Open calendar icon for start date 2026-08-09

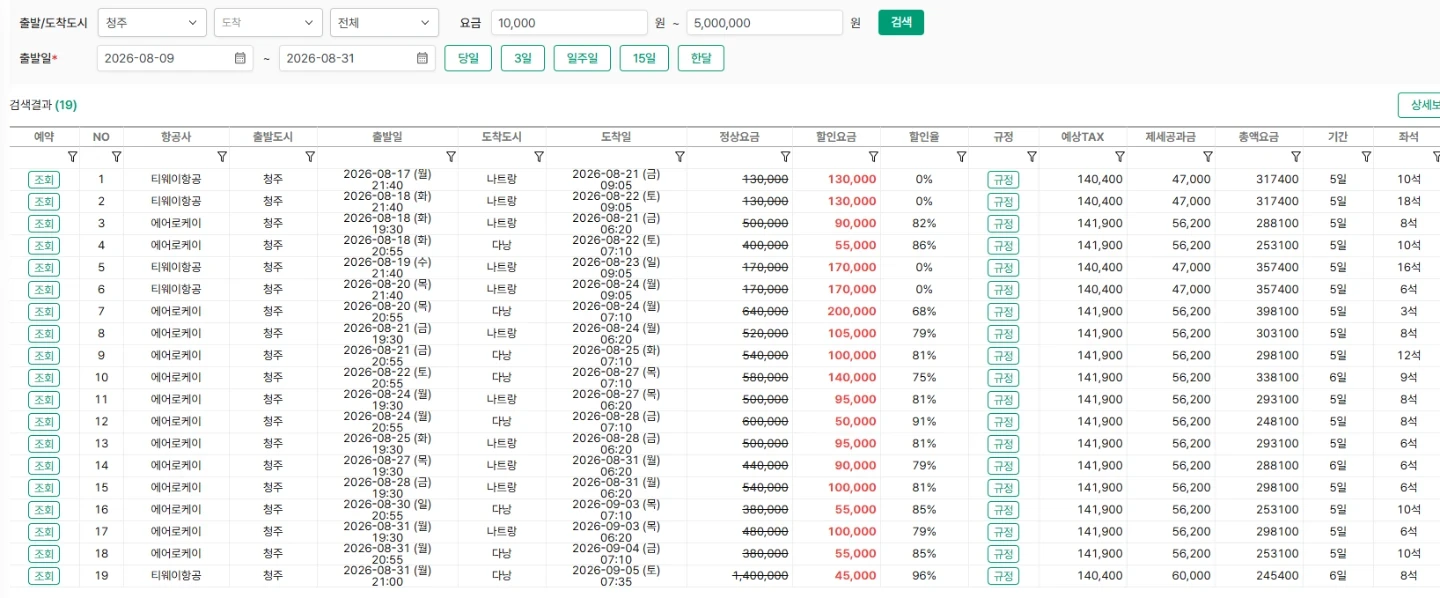(240, 58)
